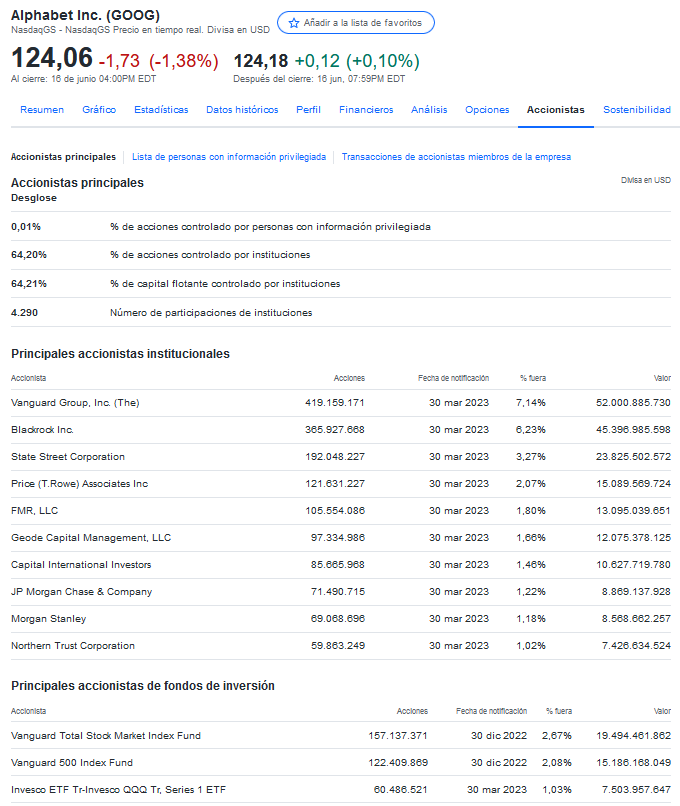The image size is (680, 806).
Task: Click Invesco fund value 7.503.957.647
Action: tap(636, 790)
